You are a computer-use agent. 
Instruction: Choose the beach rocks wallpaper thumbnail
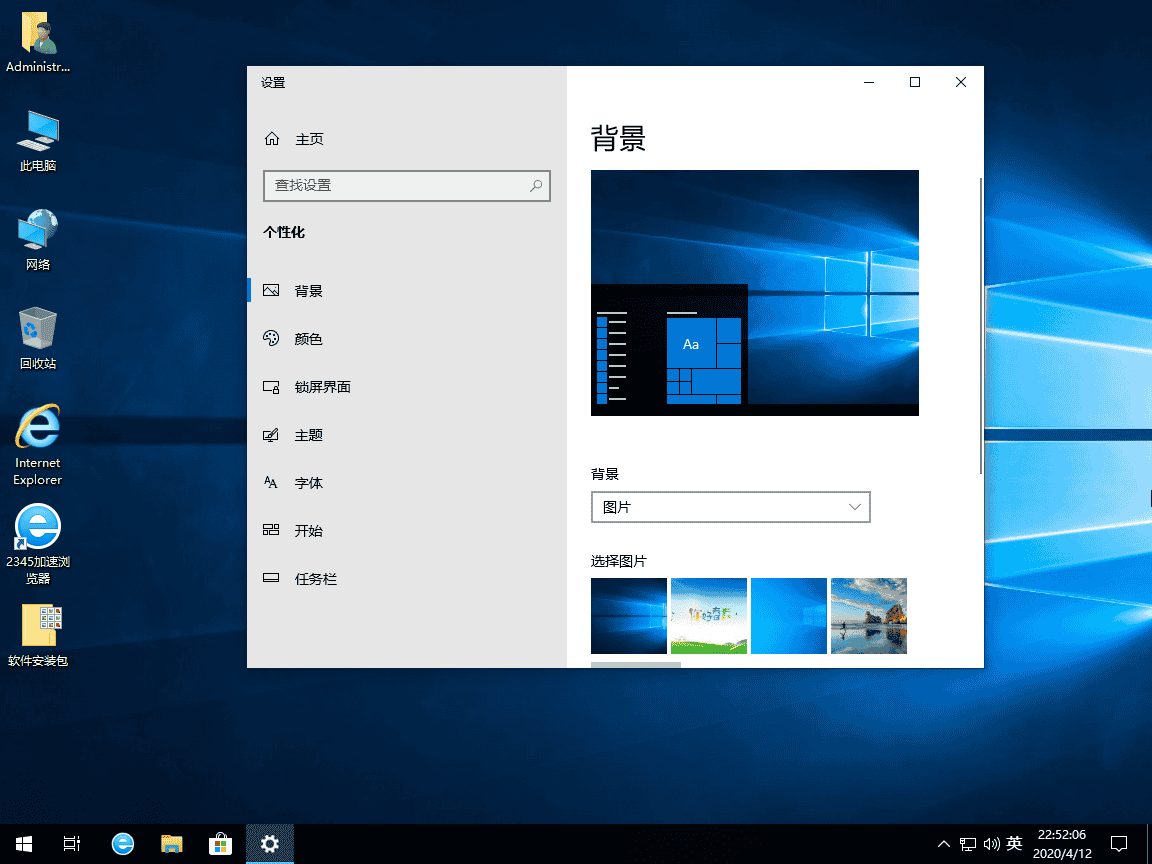pyautogui.click(x=869, y=616)
